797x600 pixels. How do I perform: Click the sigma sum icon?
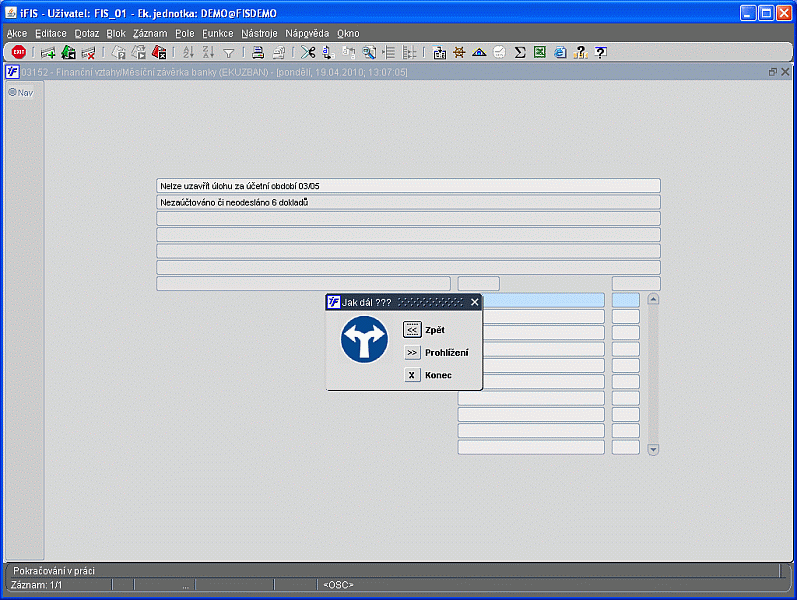[x=520, y=52]
